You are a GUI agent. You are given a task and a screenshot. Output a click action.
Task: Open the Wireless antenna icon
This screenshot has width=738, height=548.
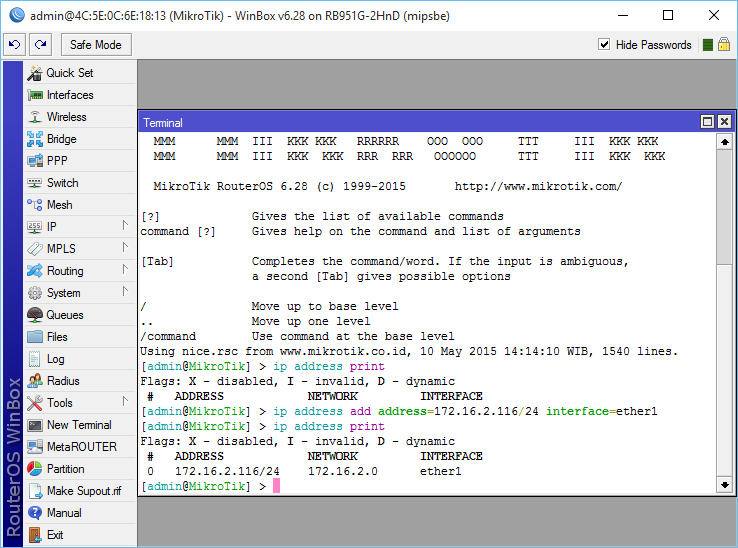coord(35,117)
